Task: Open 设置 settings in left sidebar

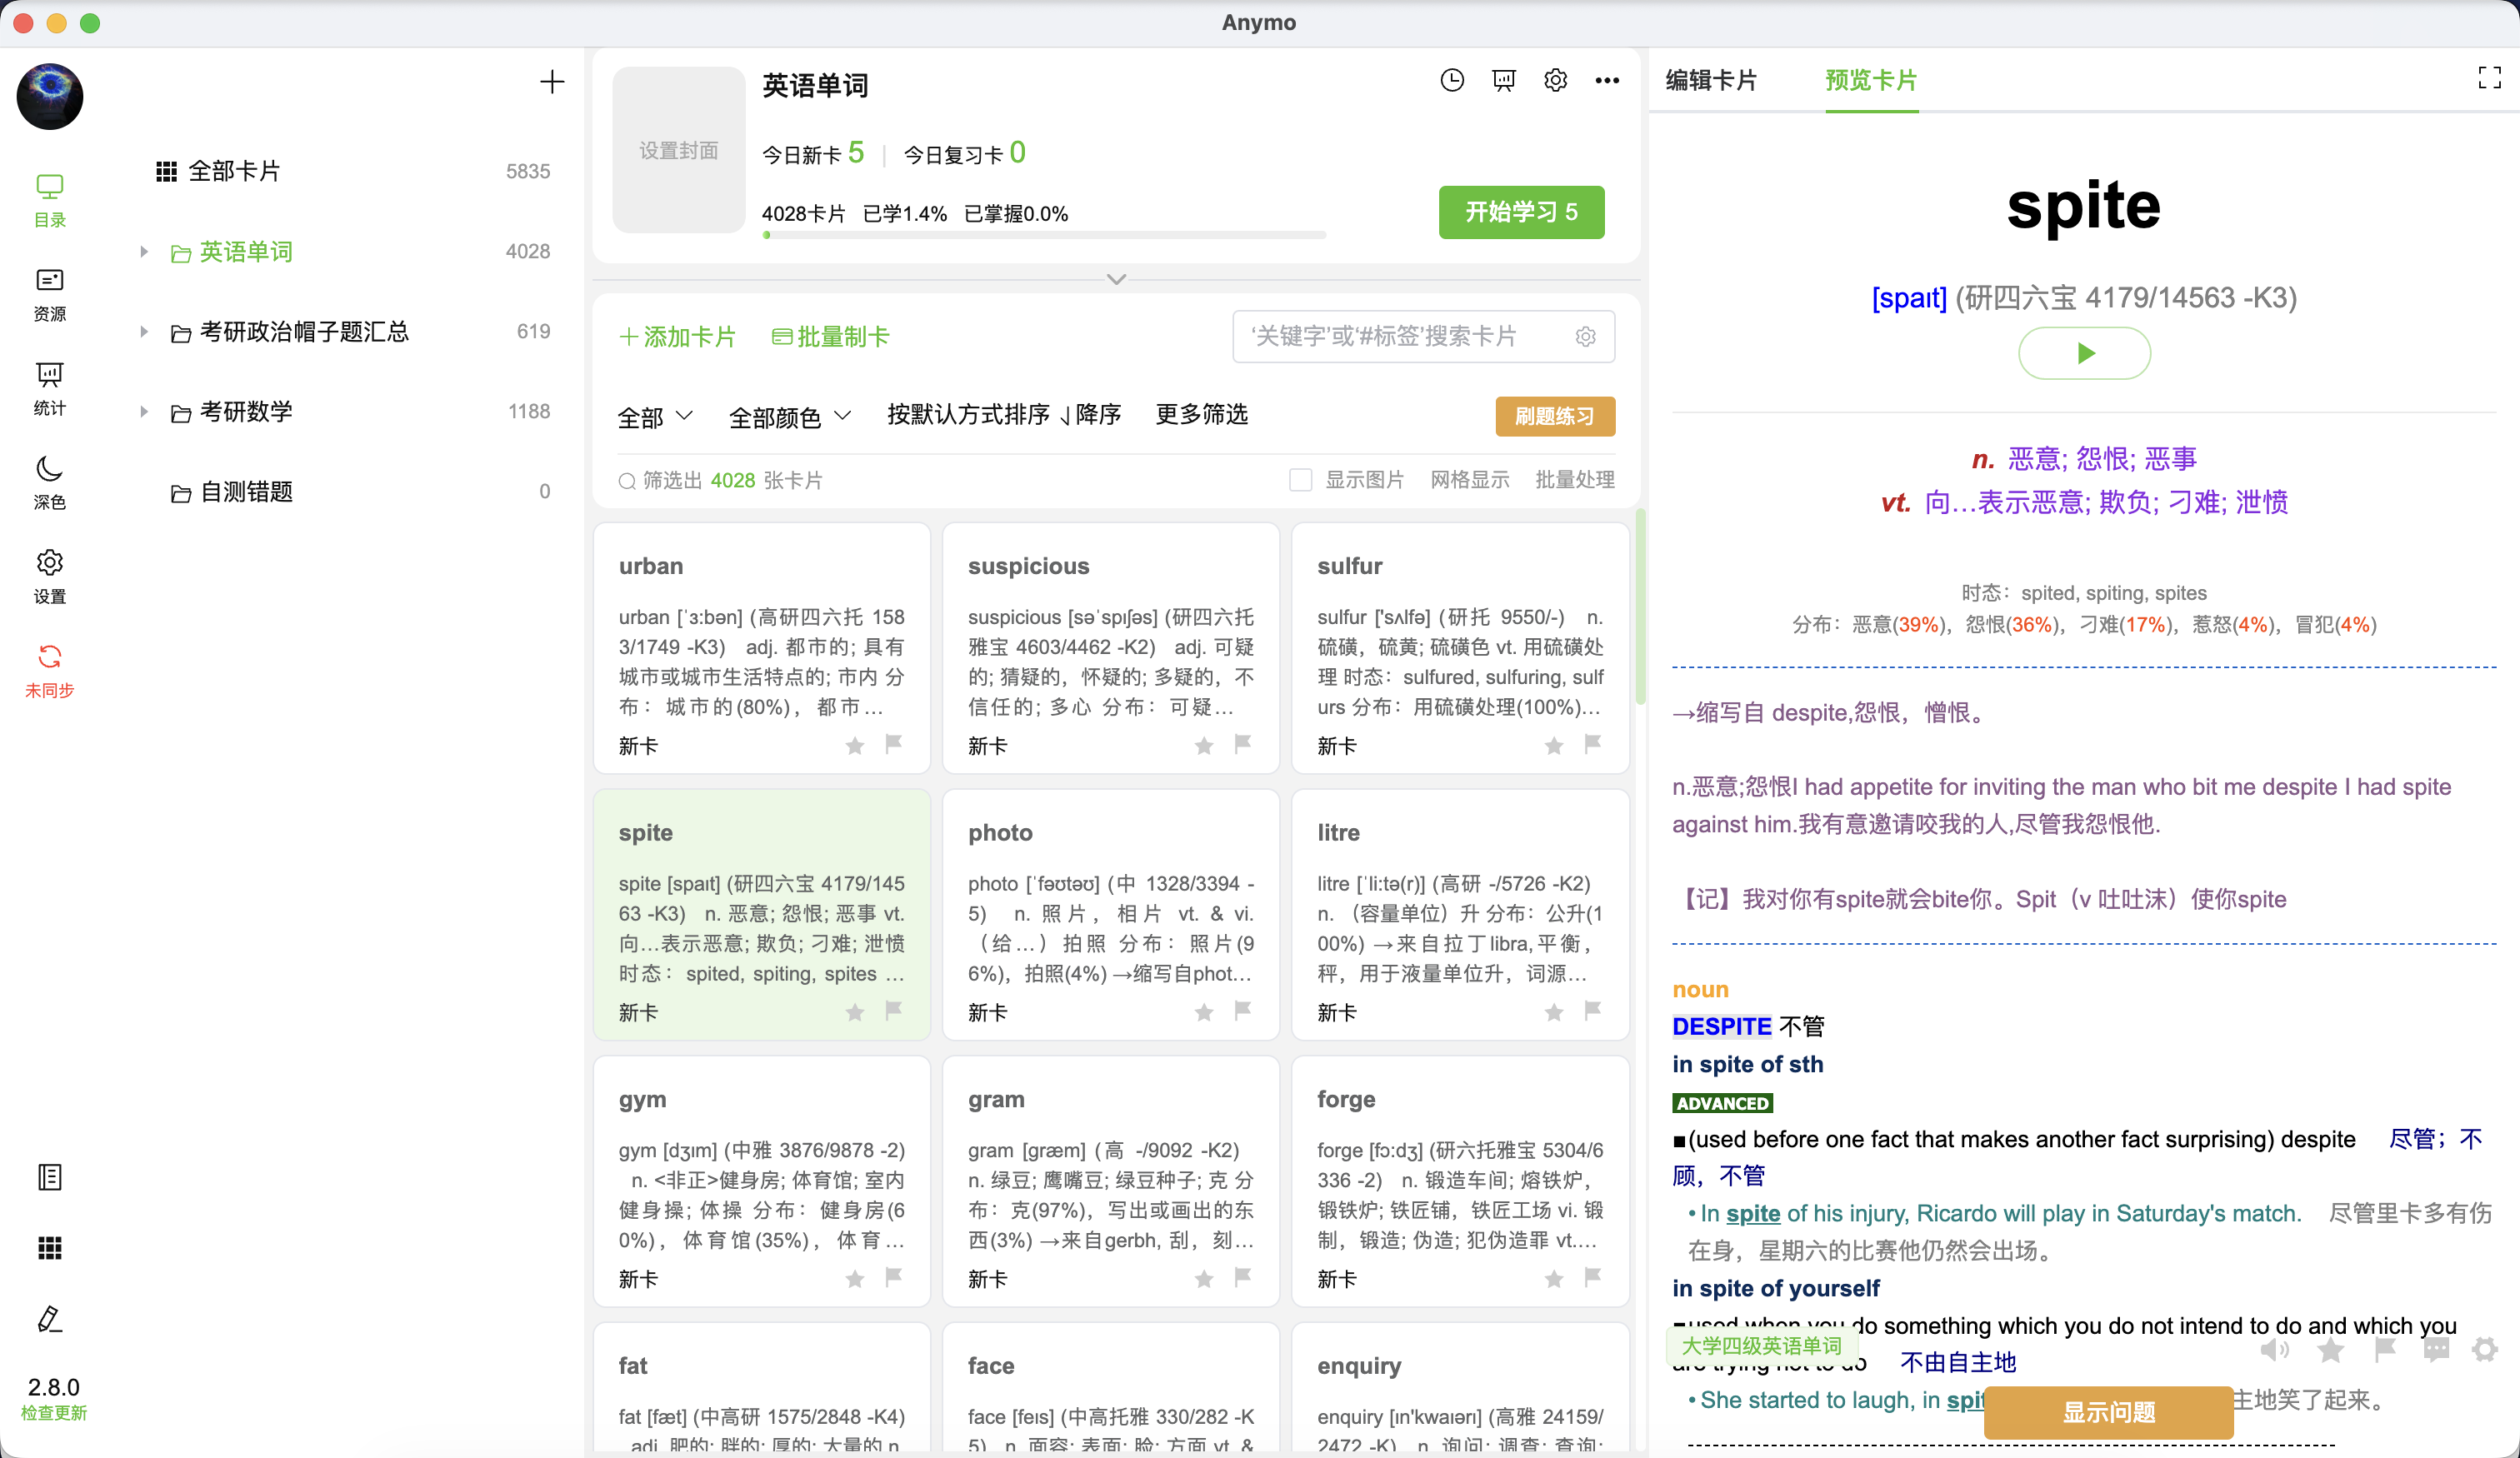Action: click(x=49, y=576)
